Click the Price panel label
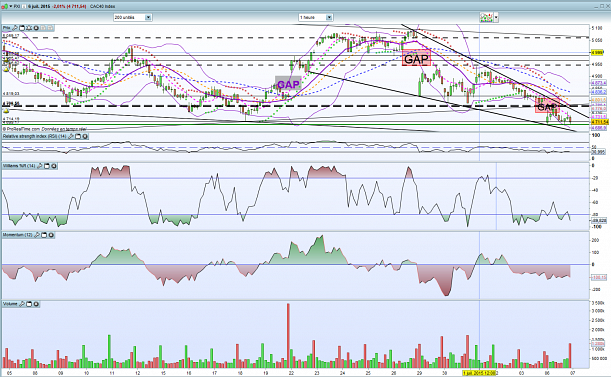Viewport: 611px width, 377px height. pos(7,28)
